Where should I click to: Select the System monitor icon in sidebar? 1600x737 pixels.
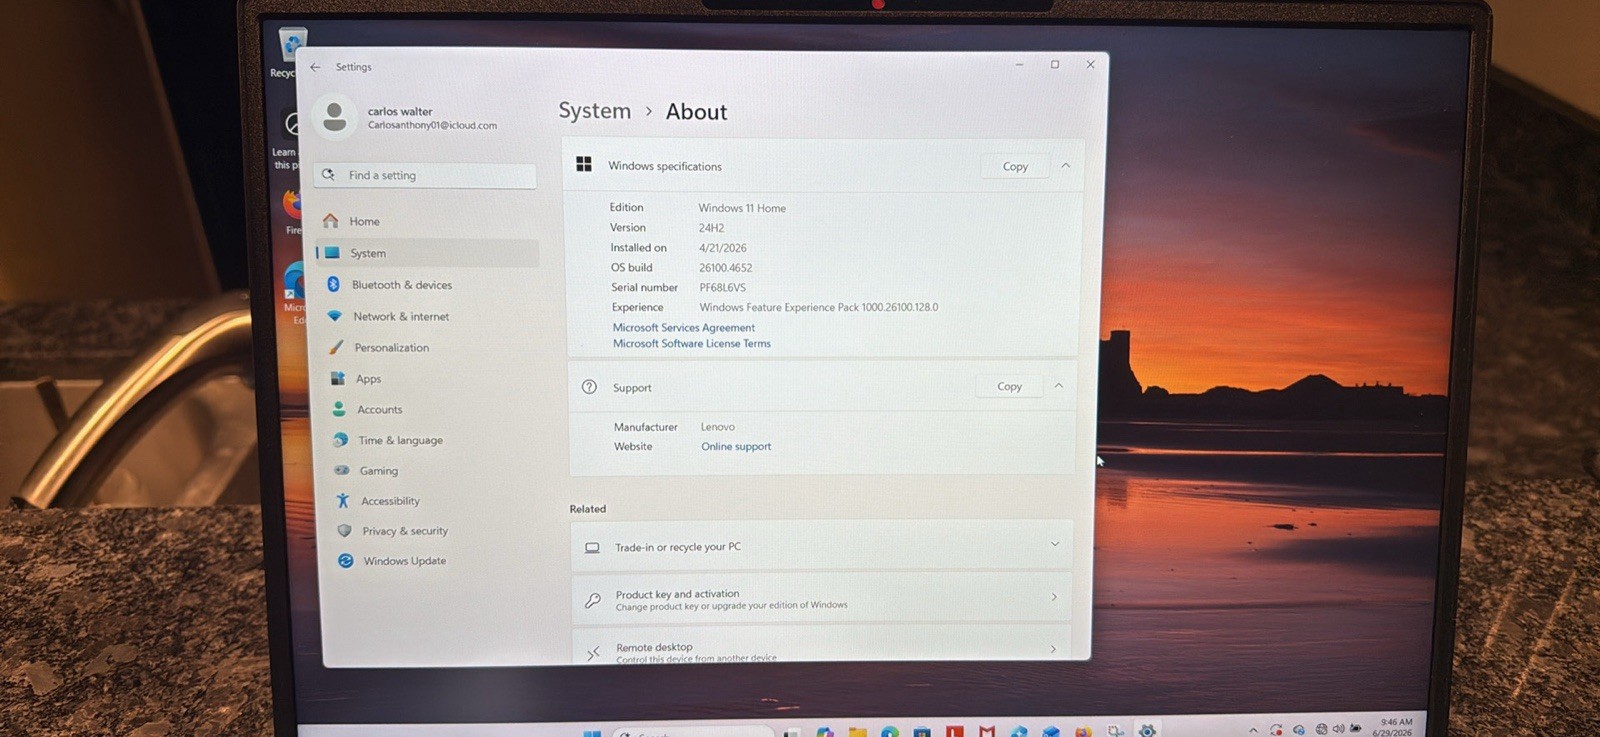[332, 253]
